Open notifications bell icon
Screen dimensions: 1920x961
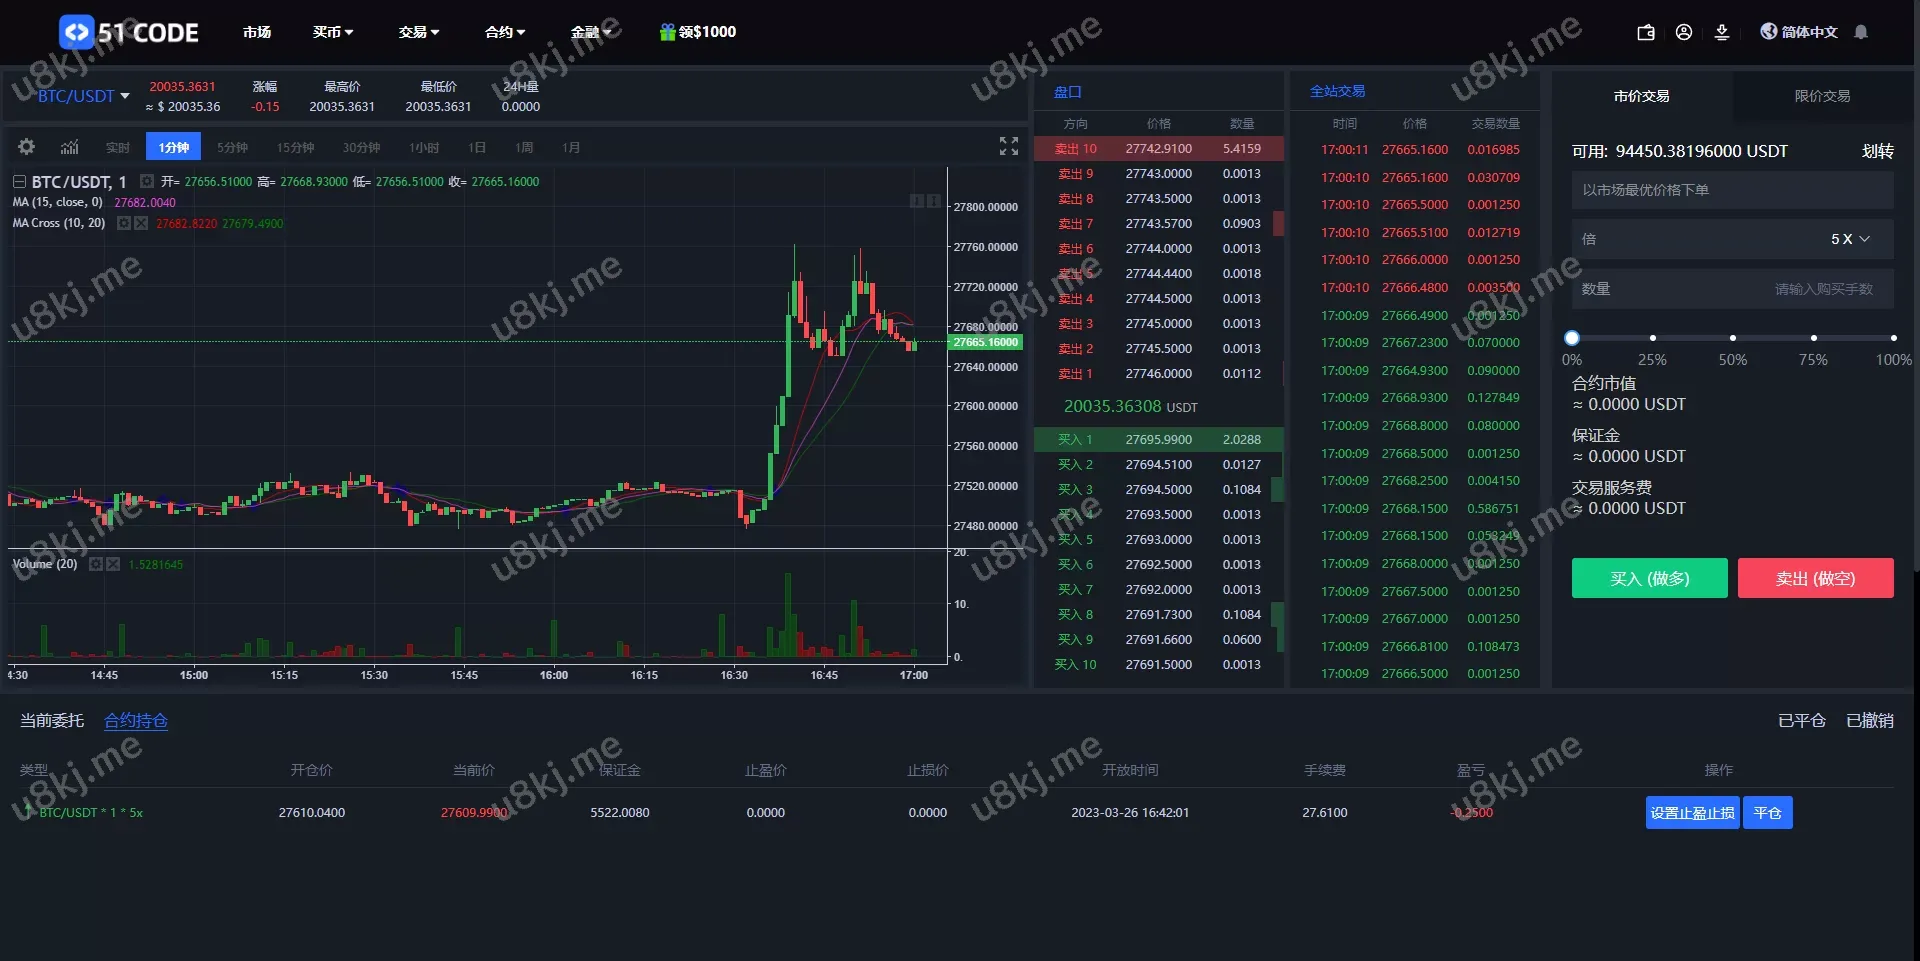[x=1861, y=32]
